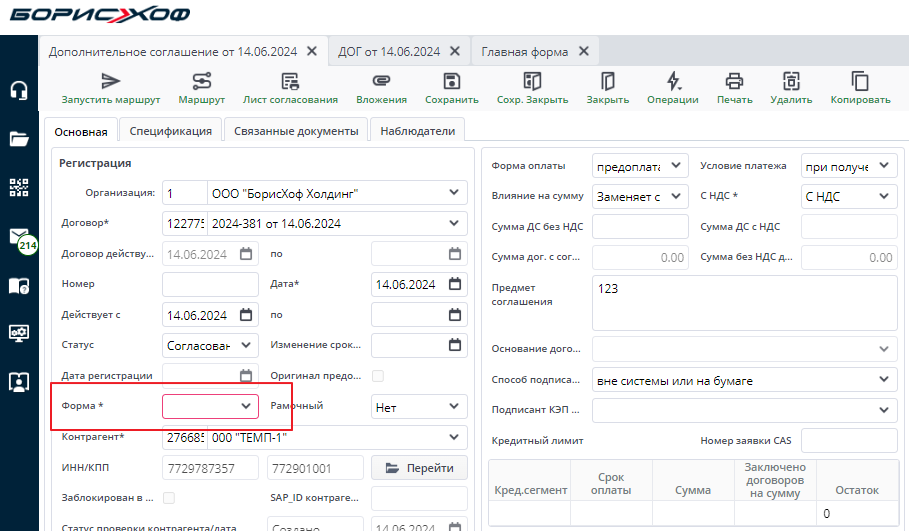Open the mail icon with 214 badge
This screenshot has height=531, width=909.
tap(19, 238)
